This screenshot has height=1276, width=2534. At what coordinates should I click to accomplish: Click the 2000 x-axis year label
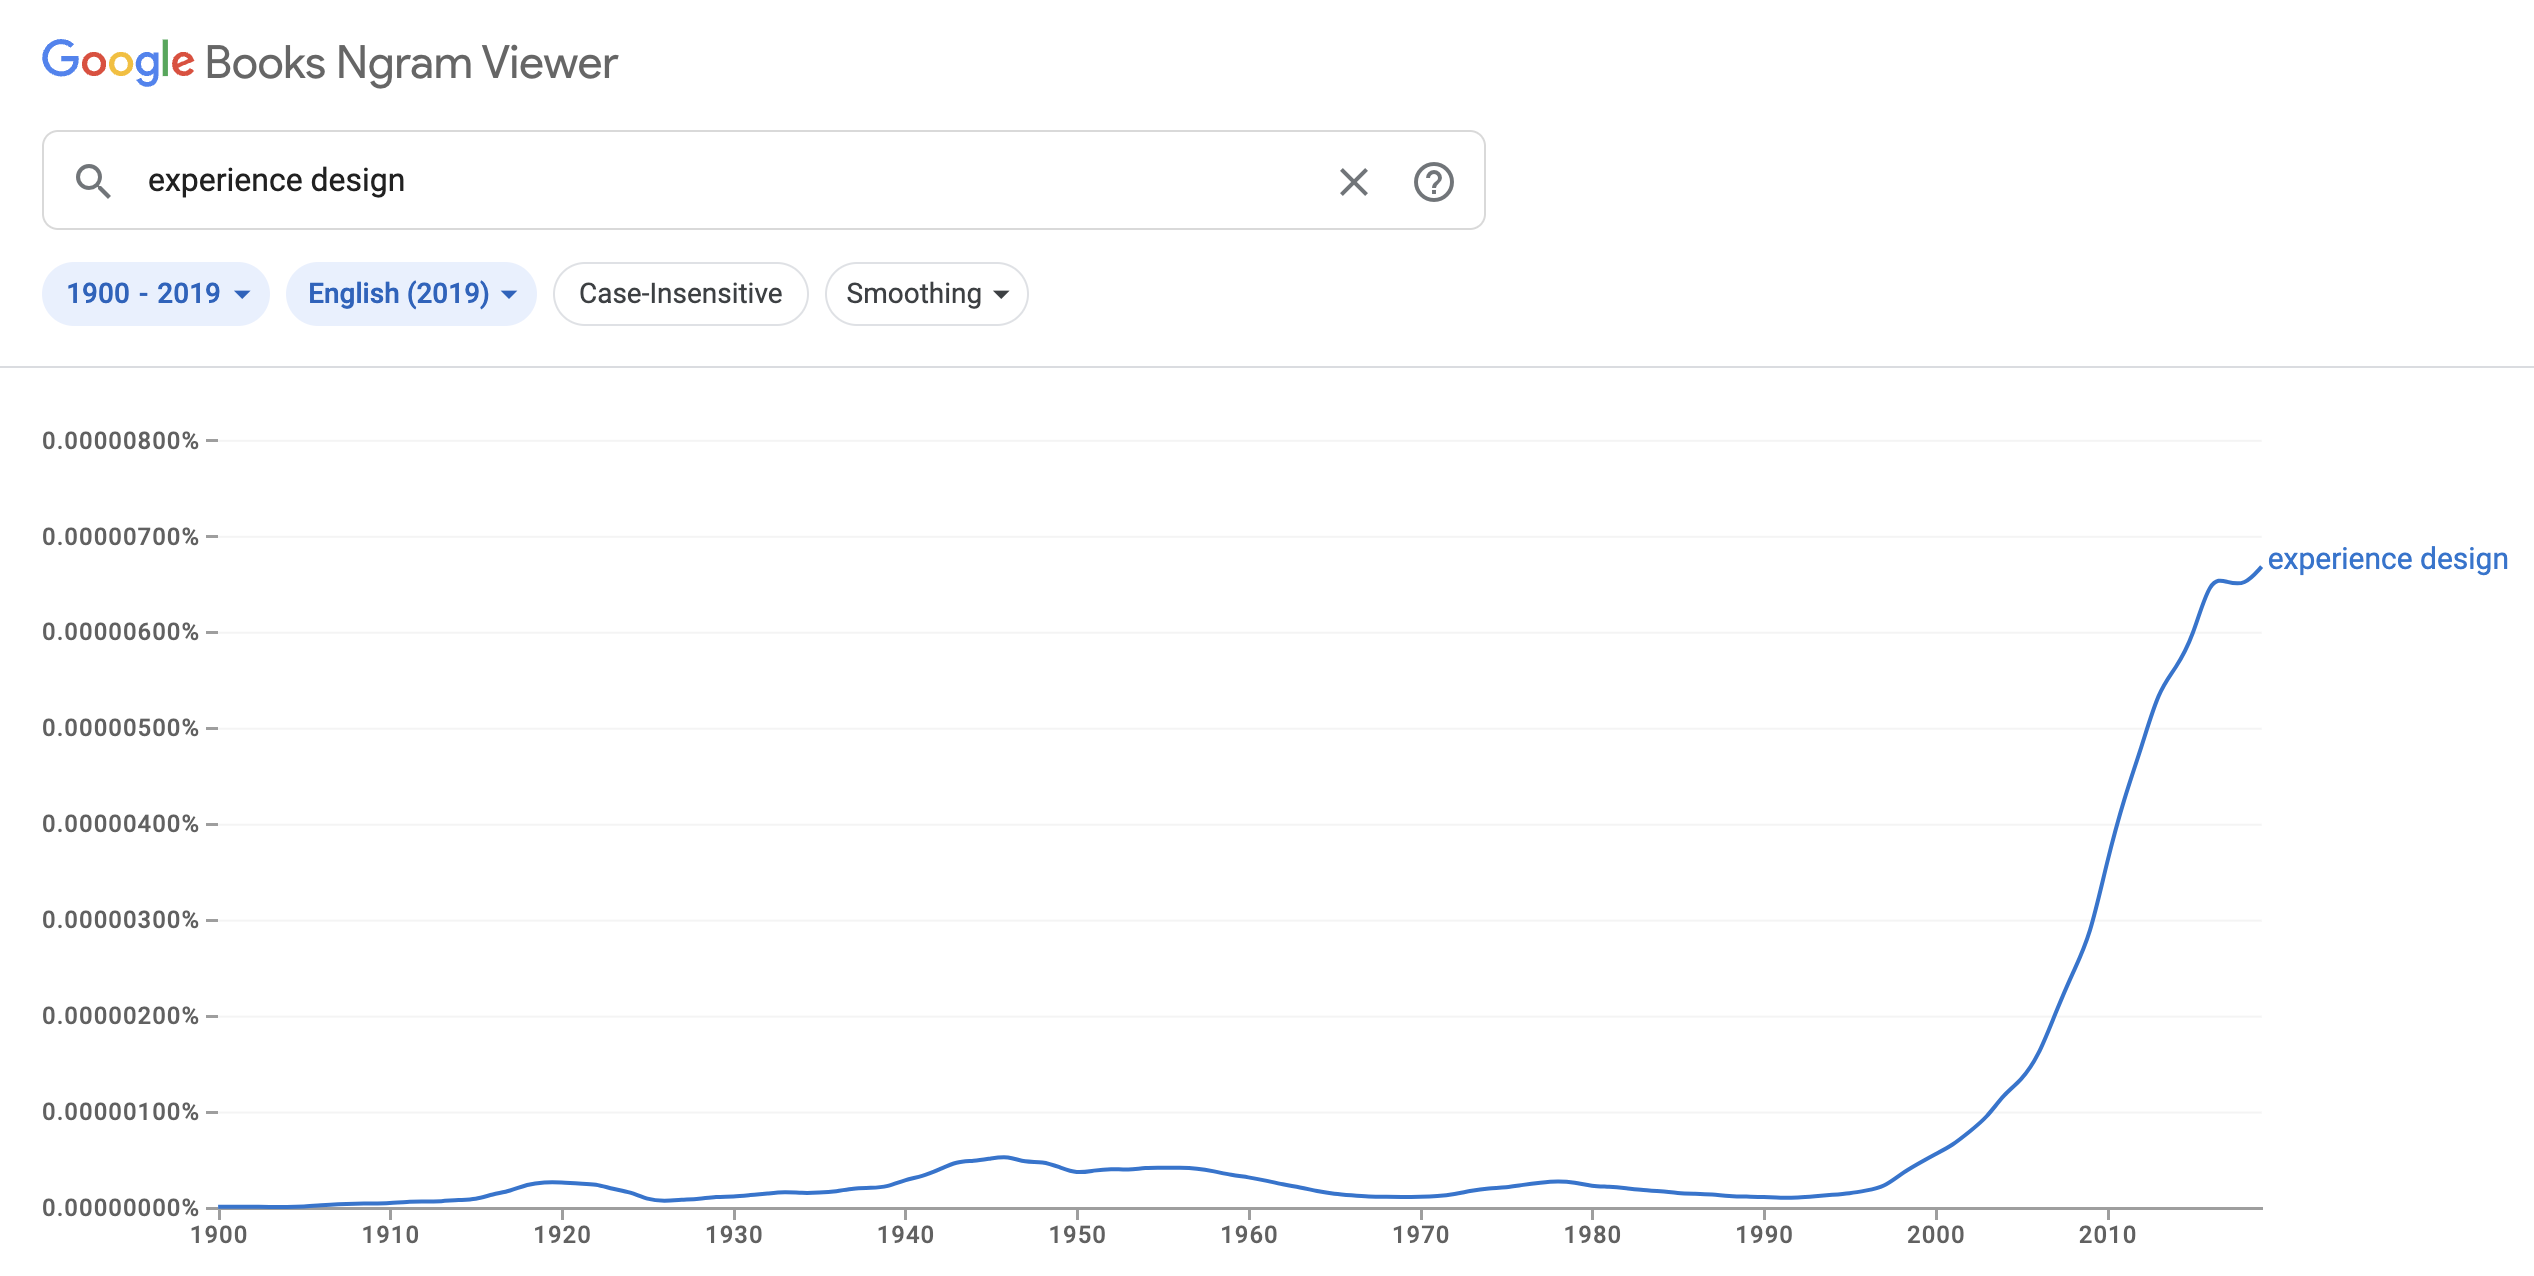click(1935, 1235)
